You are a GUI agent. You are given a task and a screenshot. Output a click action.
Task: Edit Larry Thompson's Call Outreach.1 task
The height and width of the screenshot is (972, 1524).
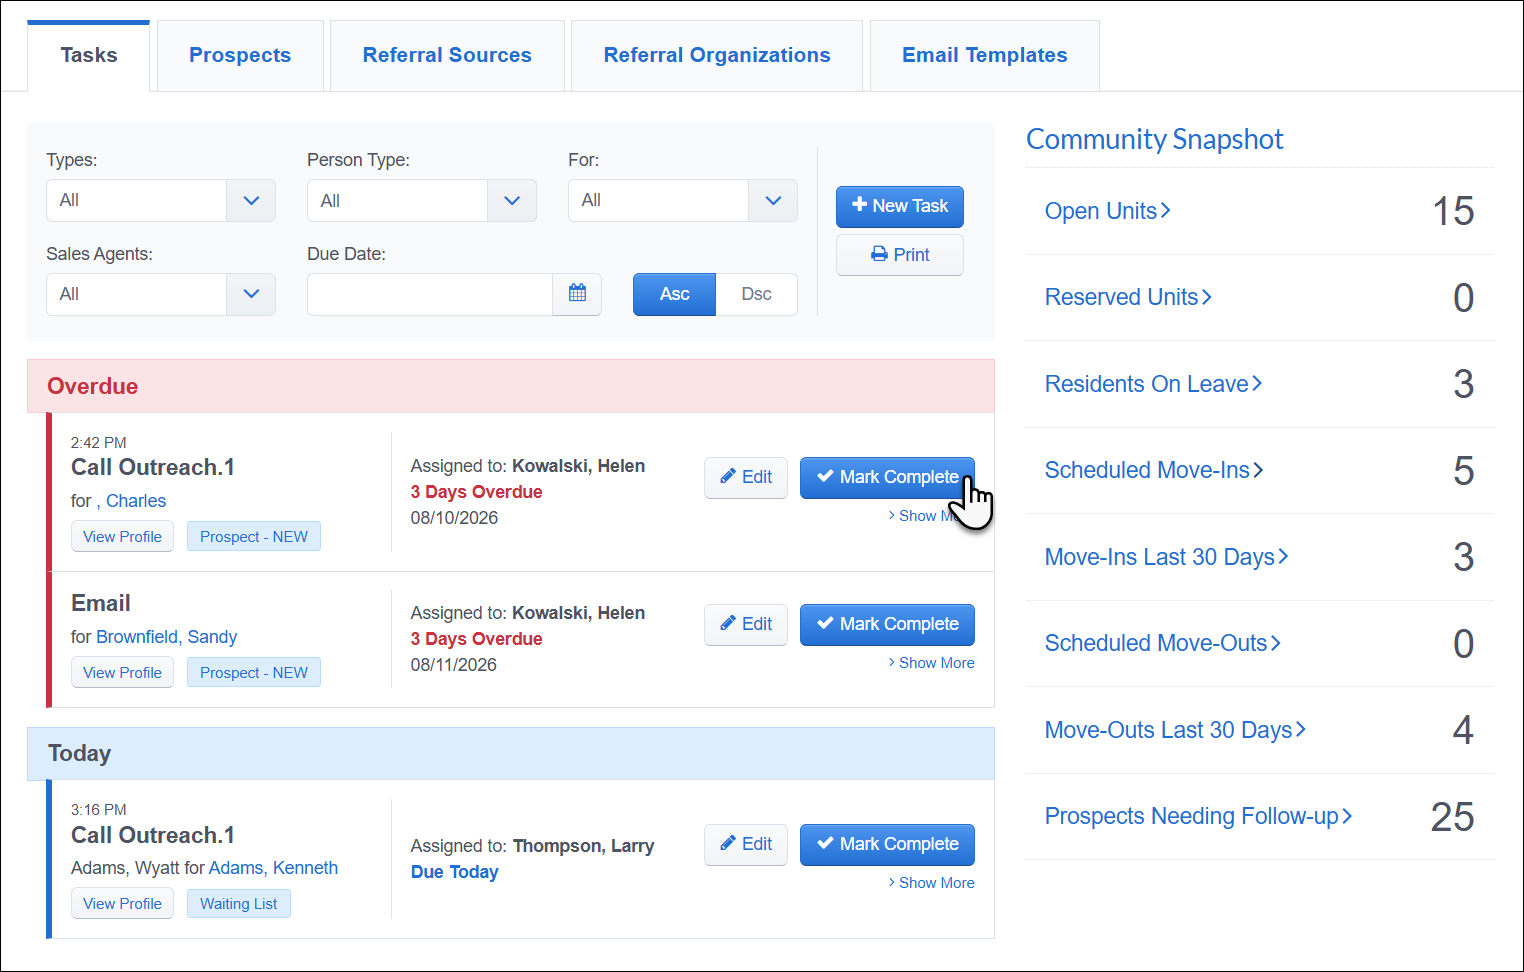click(x=746, y=845)
